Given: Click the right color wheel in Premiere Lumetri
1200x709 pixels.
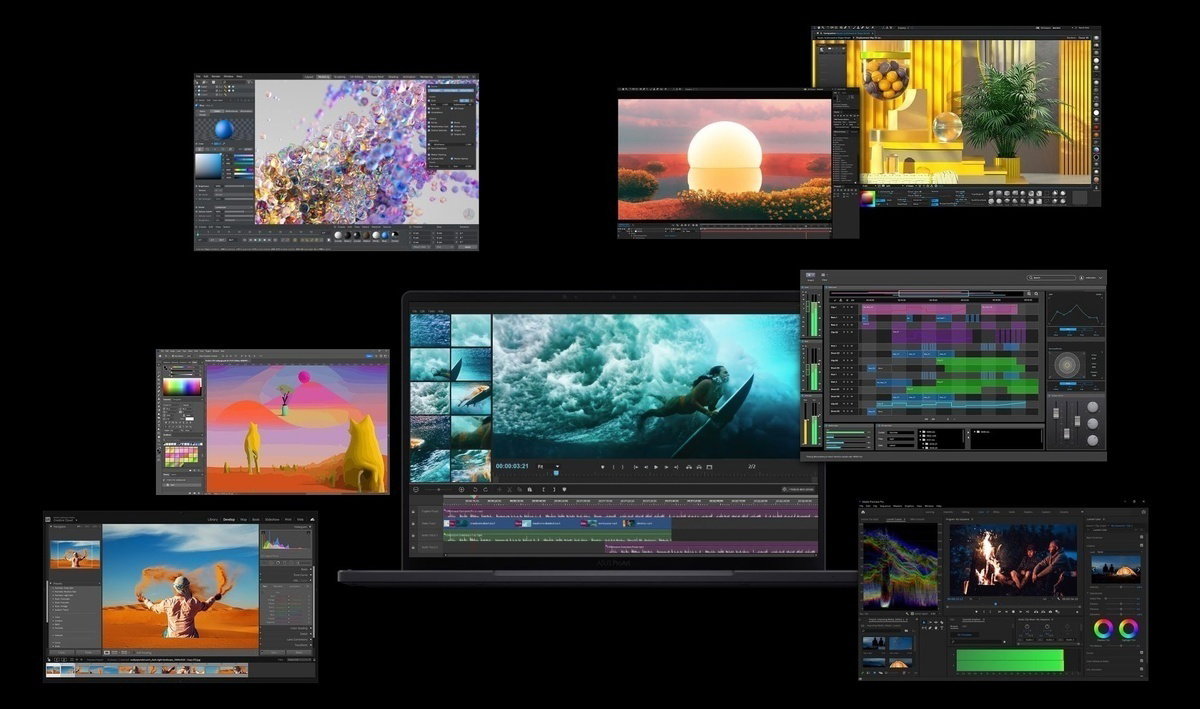Looking at the screenshot, I should (1129, 629).
